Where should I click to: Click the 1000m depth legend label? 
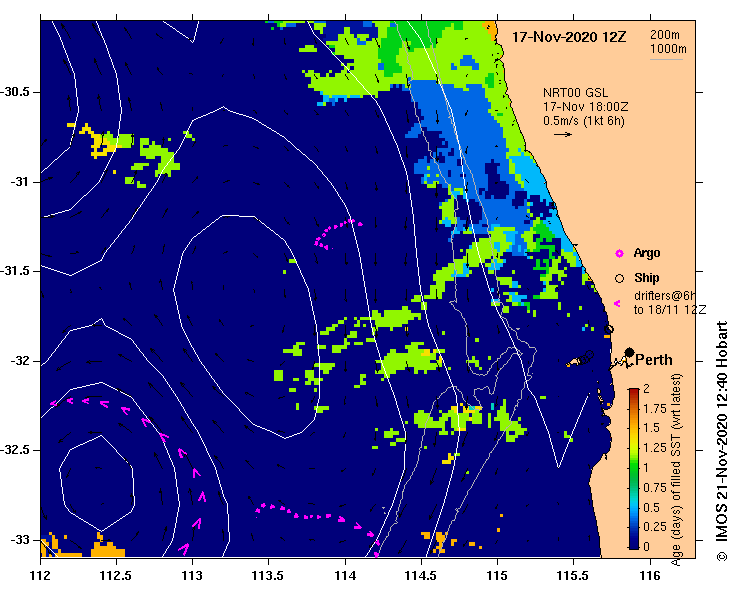coord(668,49)
